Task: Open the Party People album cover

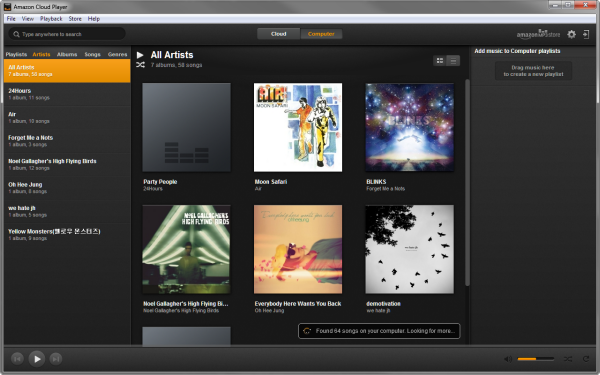Action: 186,127
